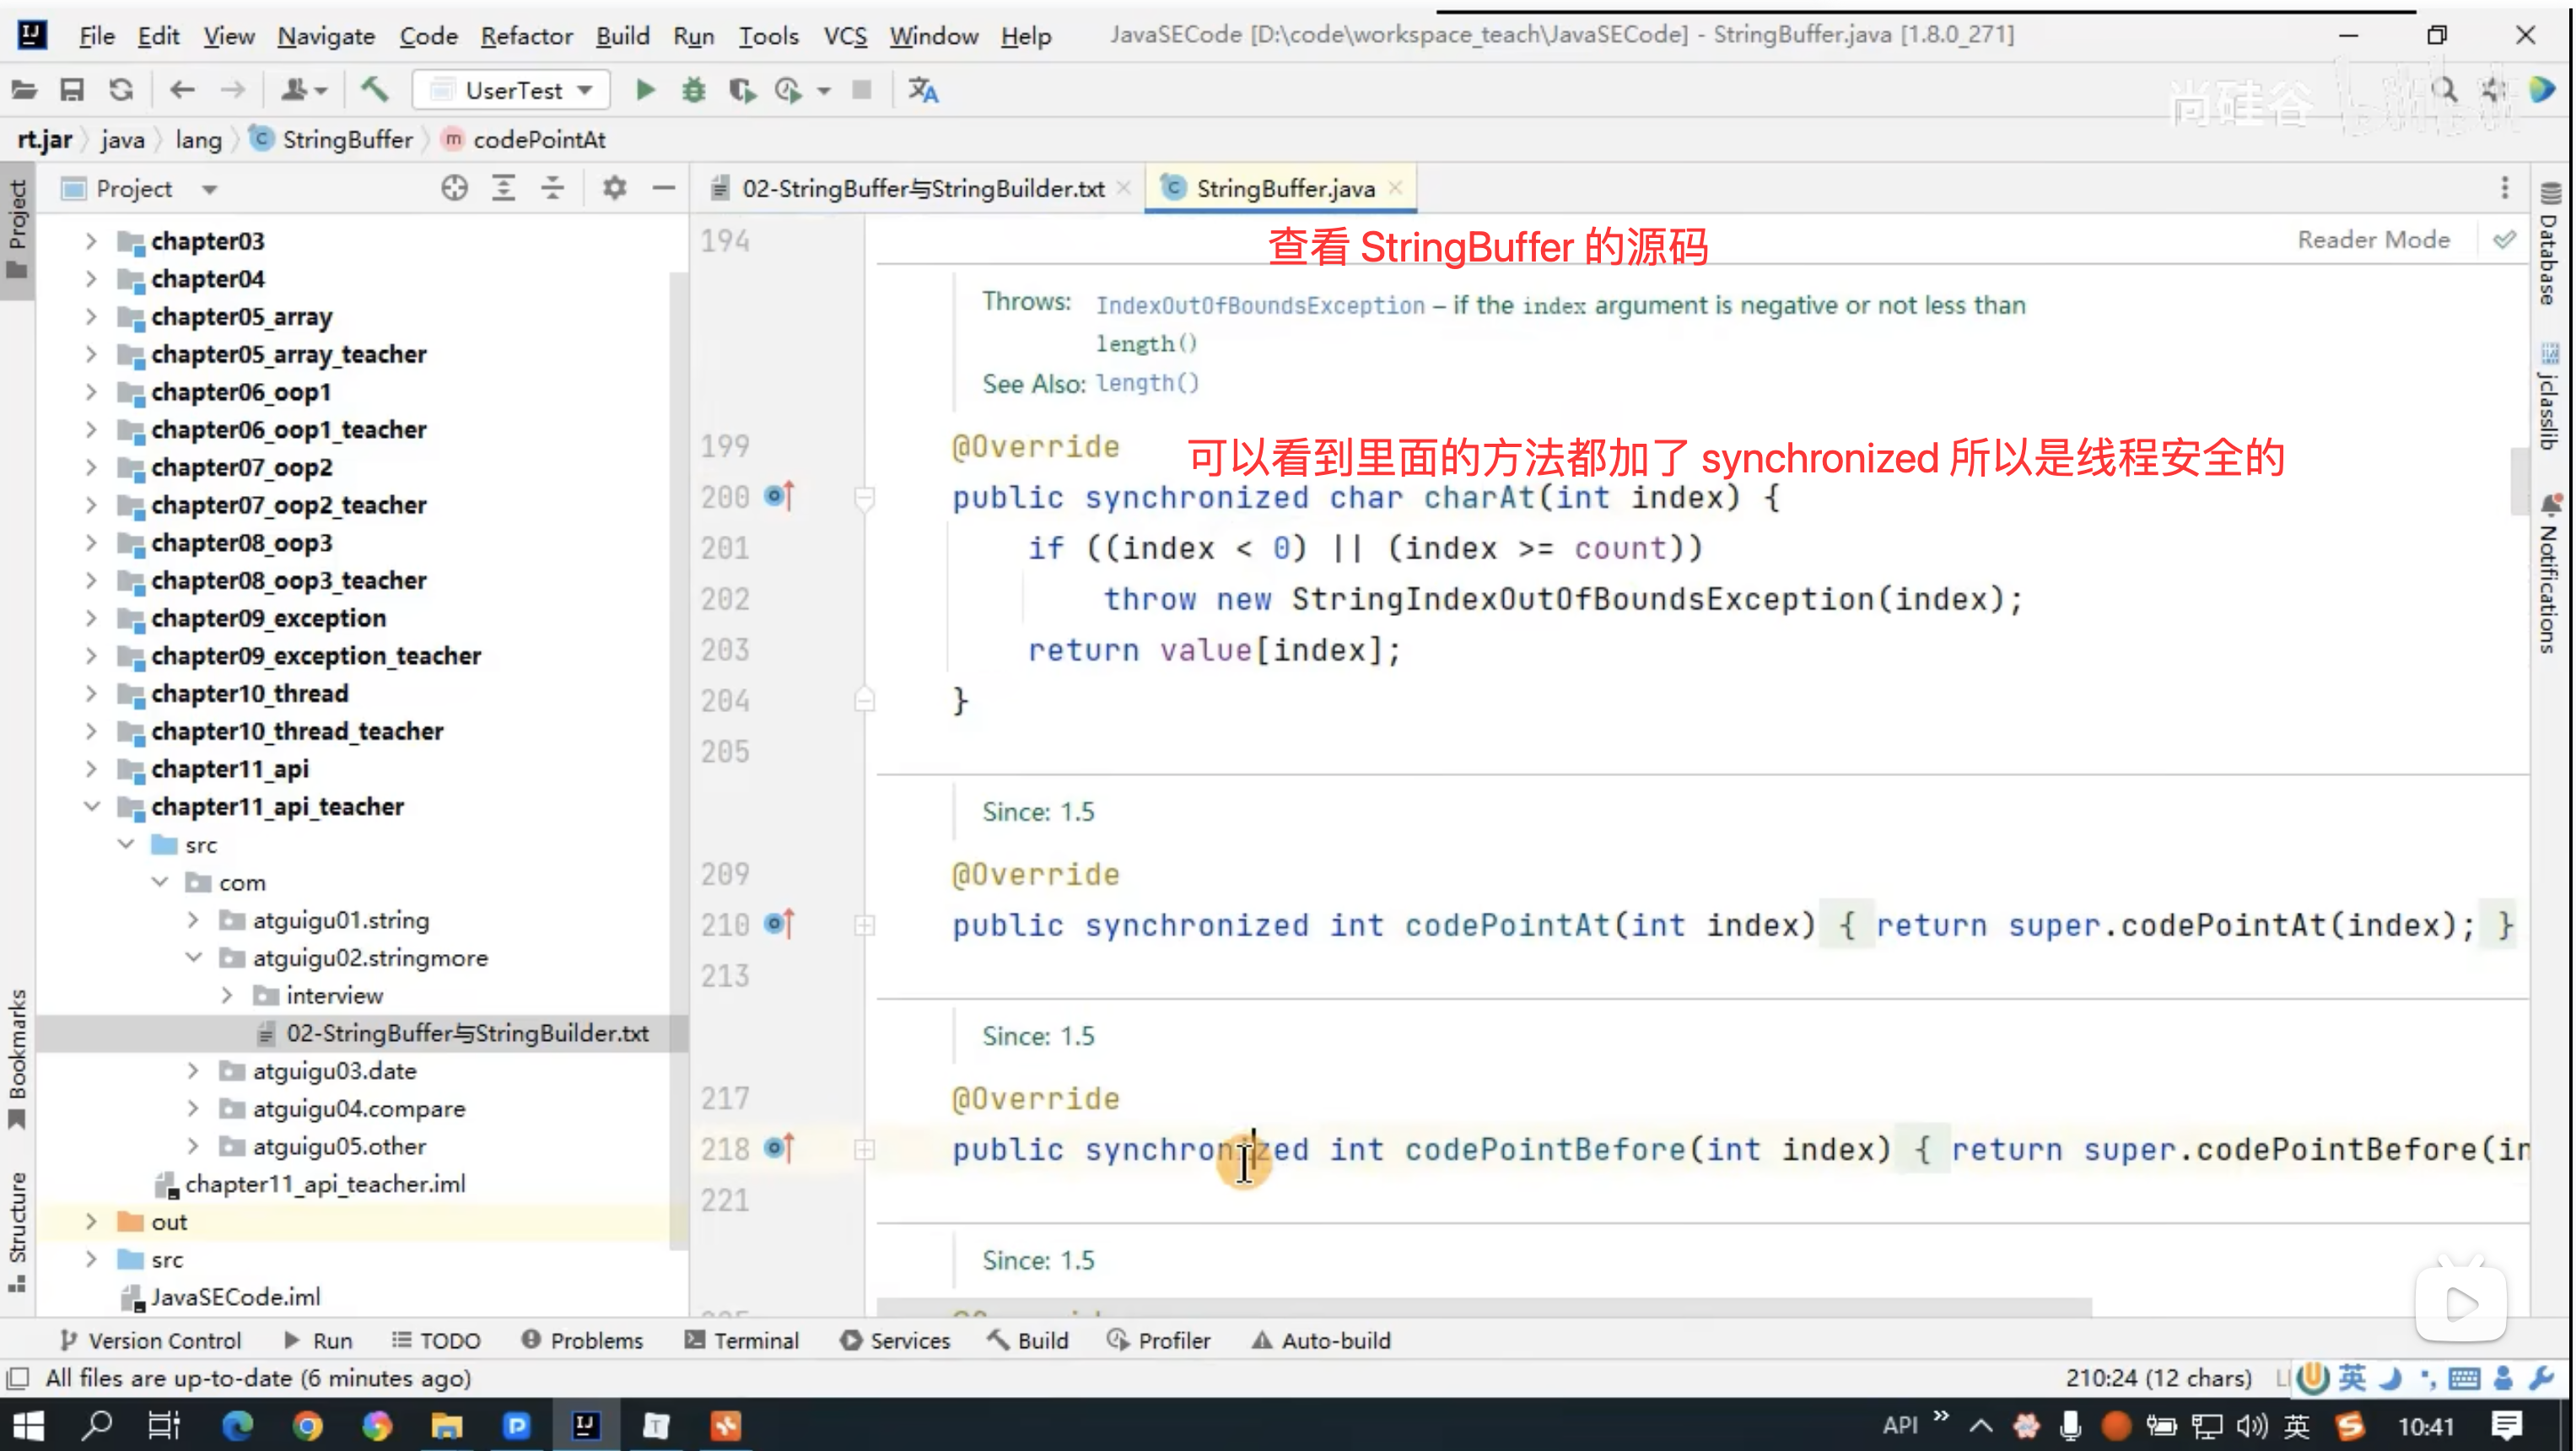Expand the chapter10_thread folder
Viewport: 2576px width, 1451px height.
coord(91,693)
